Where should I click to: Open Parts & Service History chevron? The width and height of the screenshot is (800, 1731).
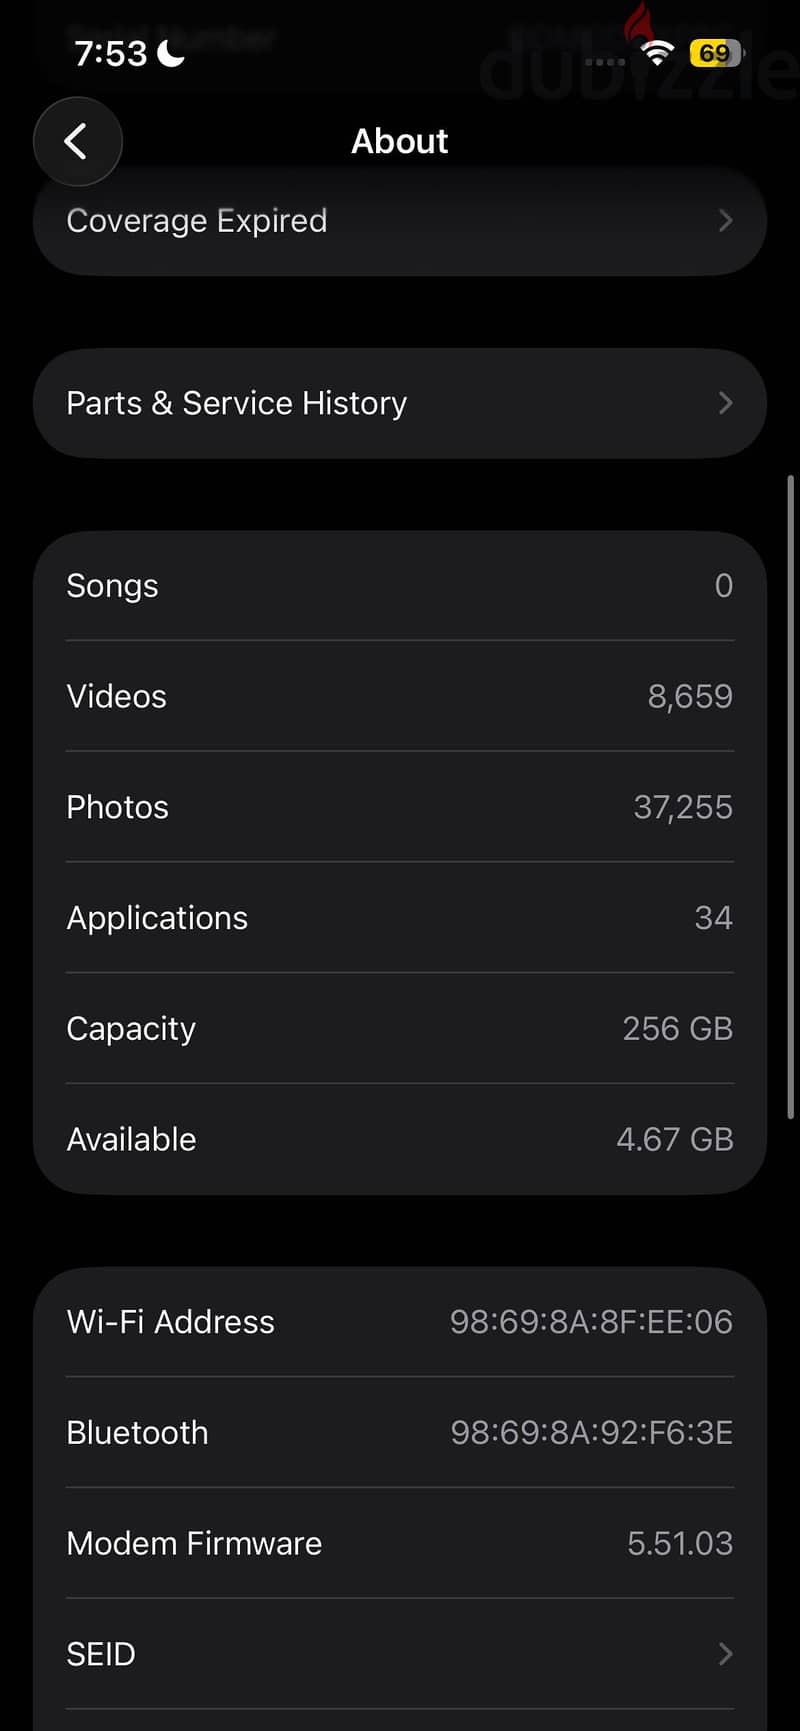pyautogui.click(x=726, y=403)
